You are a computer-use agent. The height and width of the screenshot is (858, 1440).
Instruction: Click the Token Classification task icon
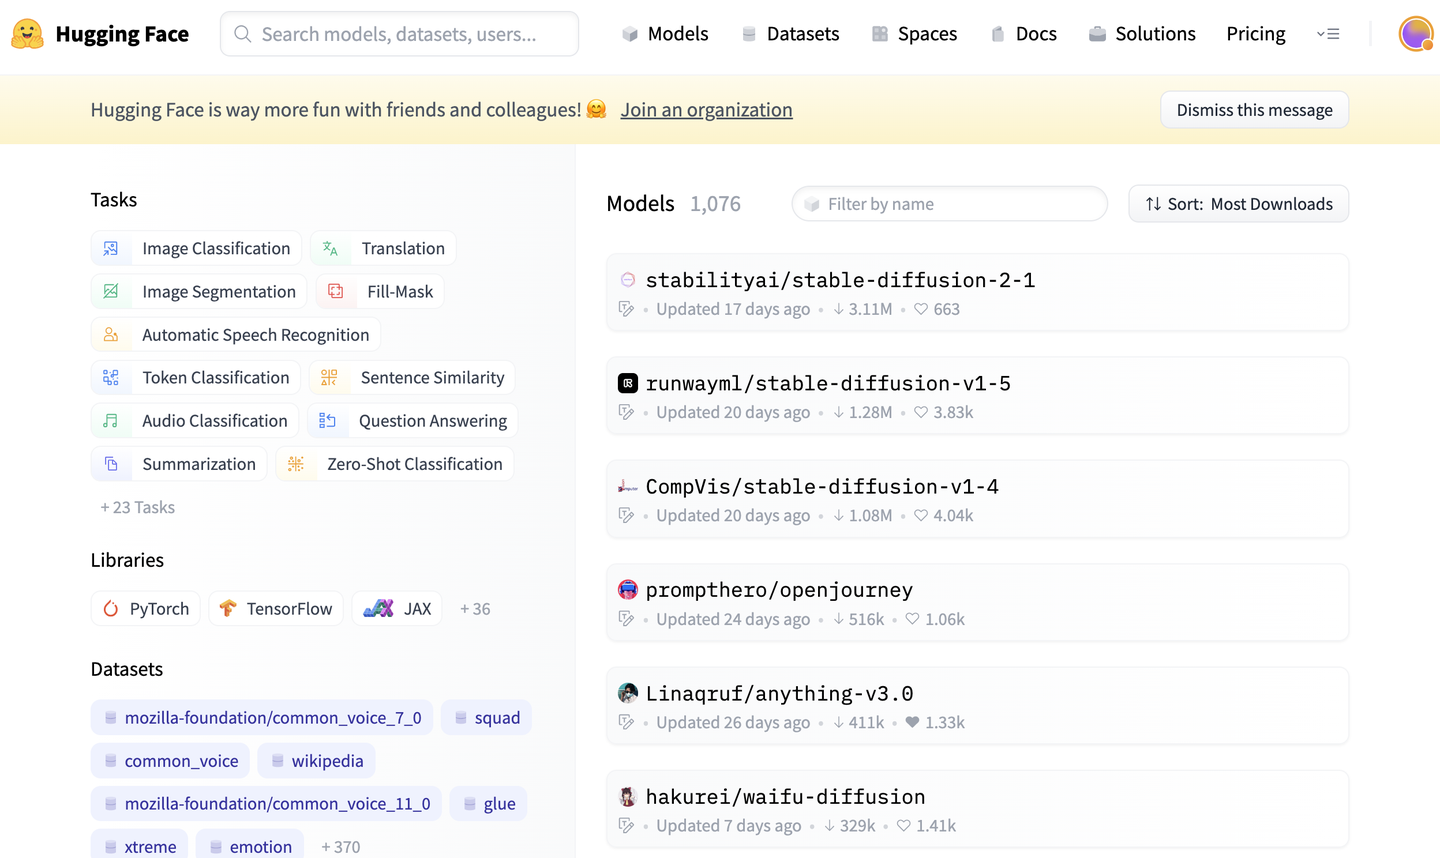(x=111, y=377)
